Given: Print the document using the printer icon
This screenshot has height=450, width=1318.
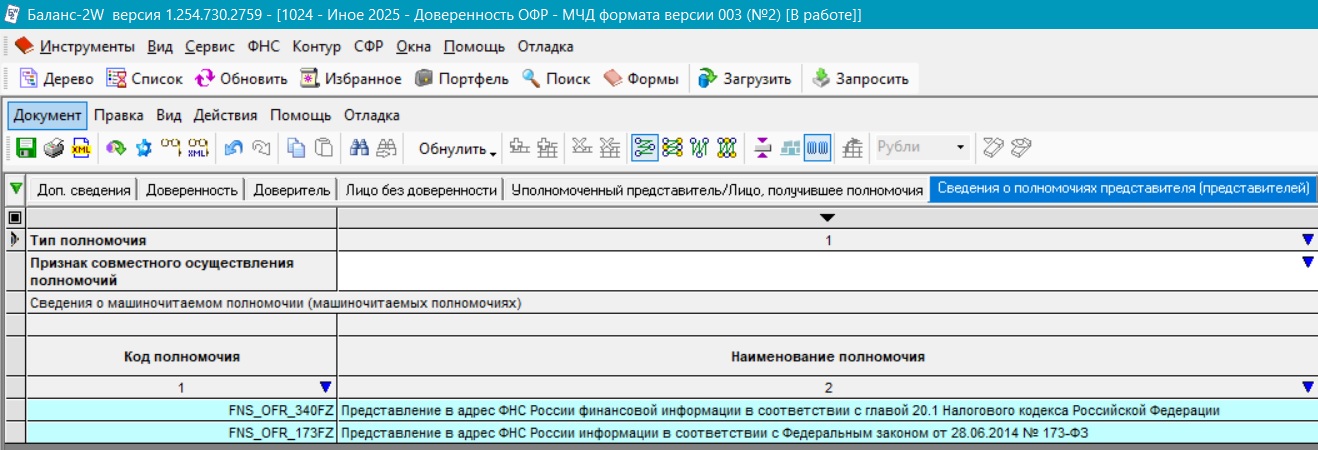Looking at the screenshot, I should tap(54, 148).
